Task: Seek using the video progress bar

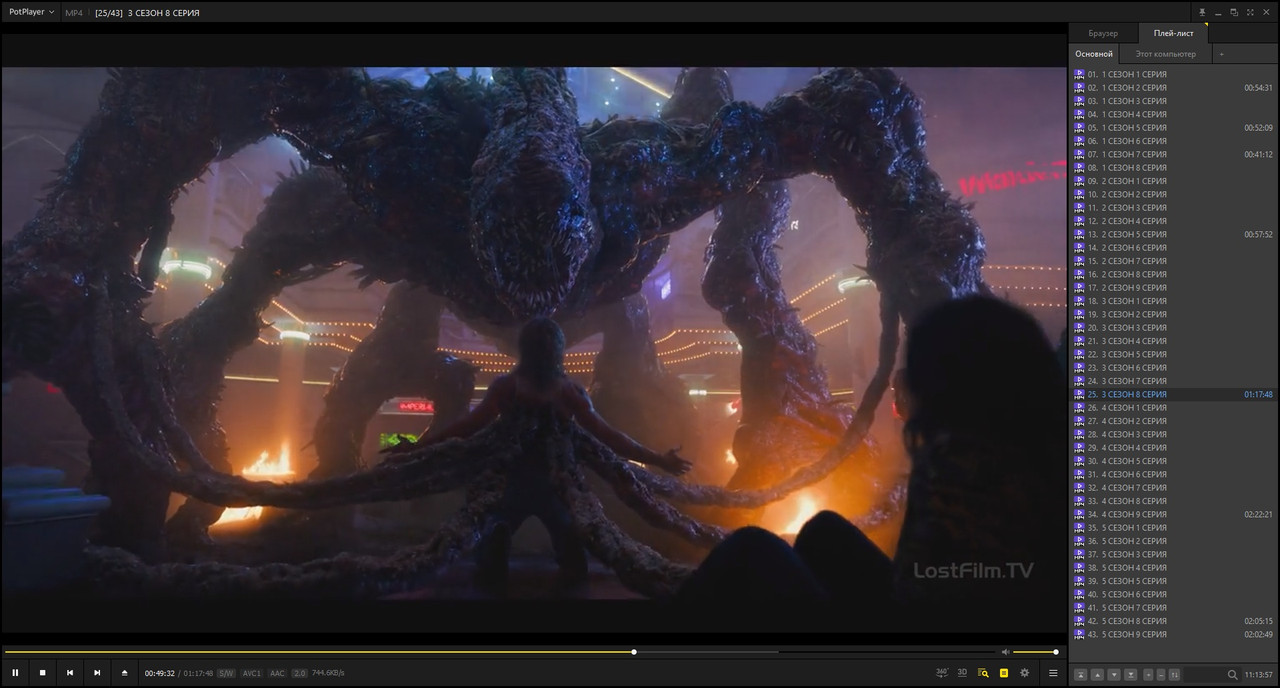Action: [x=500, y=652]
